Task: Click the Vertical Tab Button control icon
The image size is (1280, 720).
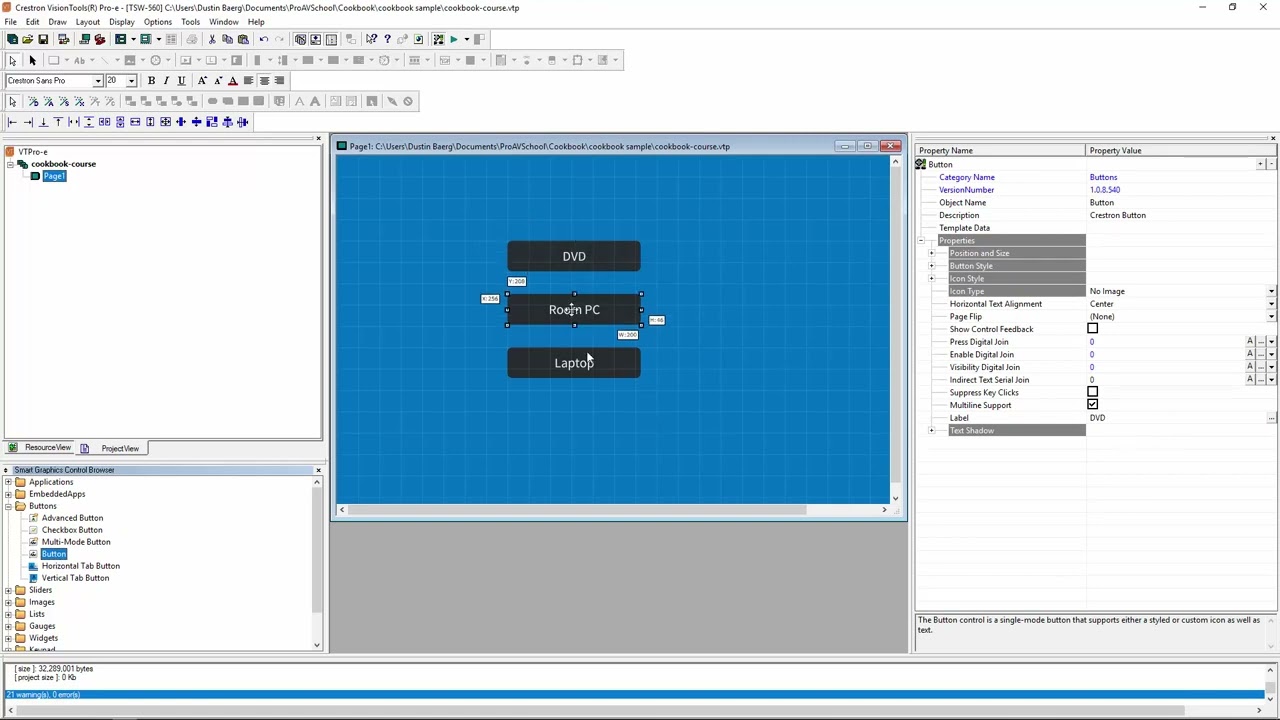Action: point(33,578)
